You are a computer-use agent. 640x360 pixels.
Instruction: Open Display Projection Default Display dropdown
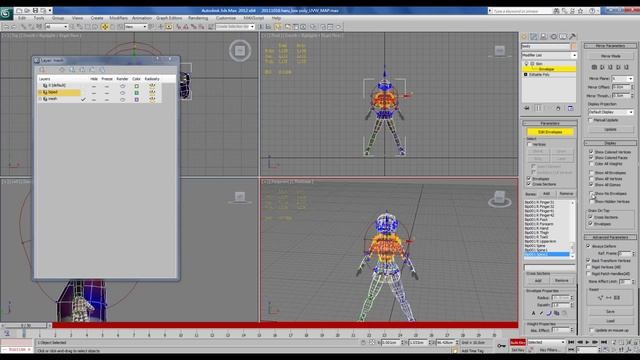pyautogui.click(x=611, y=112)
